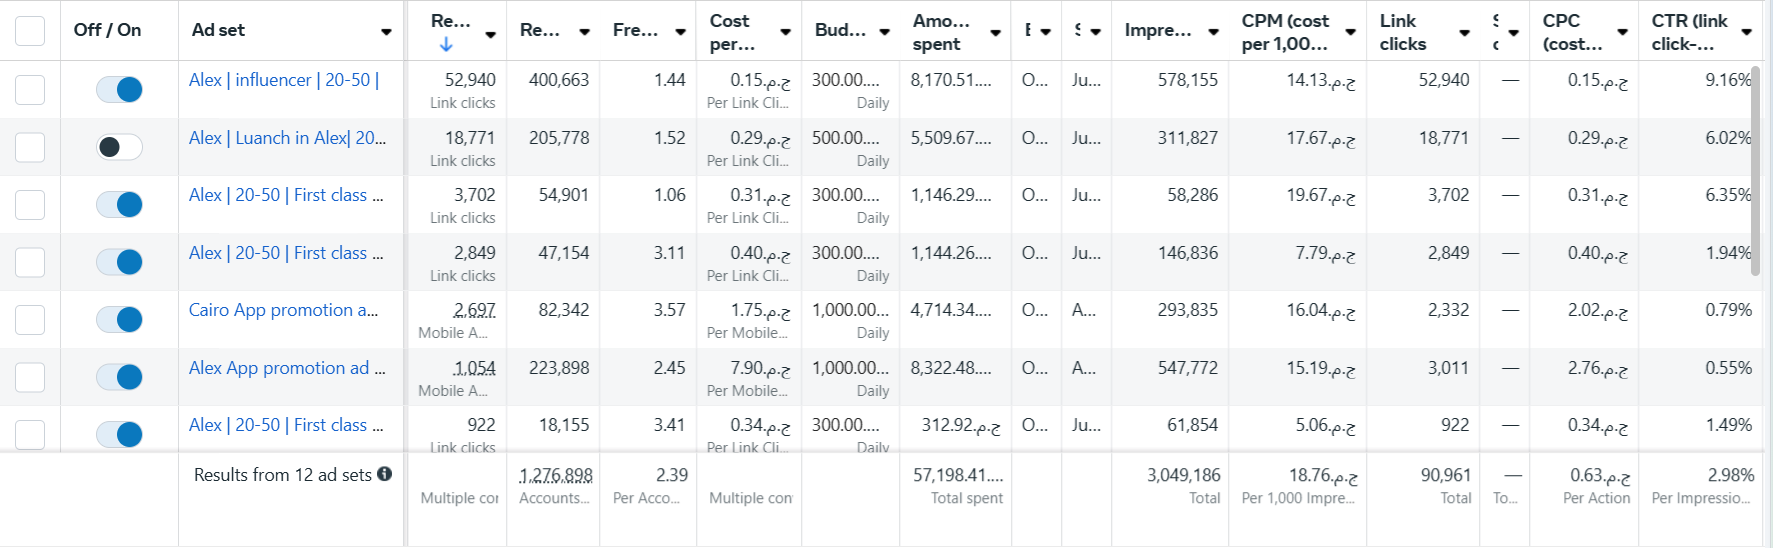Tick the select-all checkbox in the header
Image resolution: width=1773 pixels, height=548 pixels.
tap(30, 30)
